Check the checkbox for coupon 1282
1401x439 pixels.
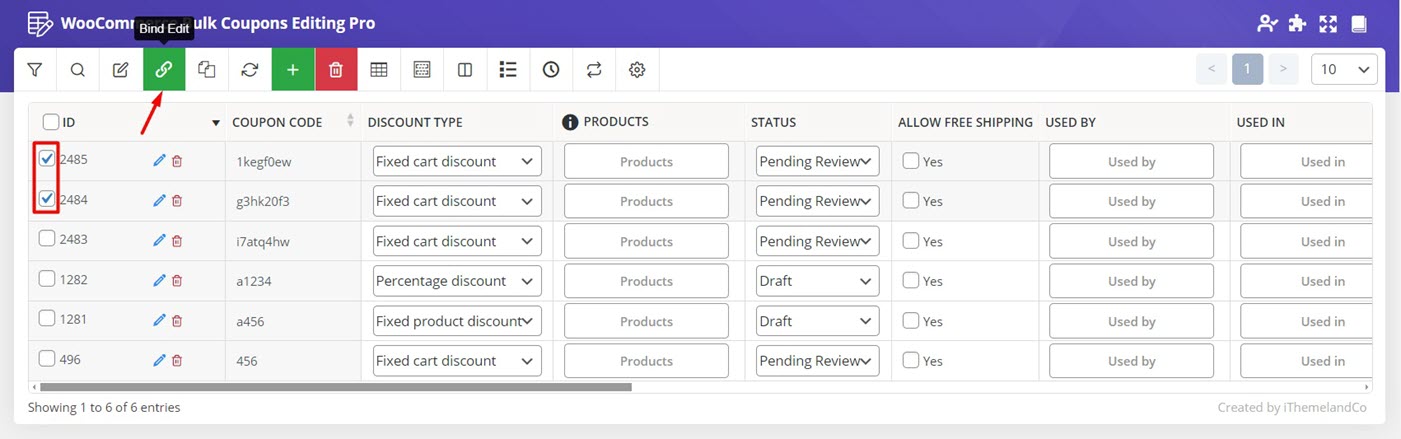click(47, 278)
